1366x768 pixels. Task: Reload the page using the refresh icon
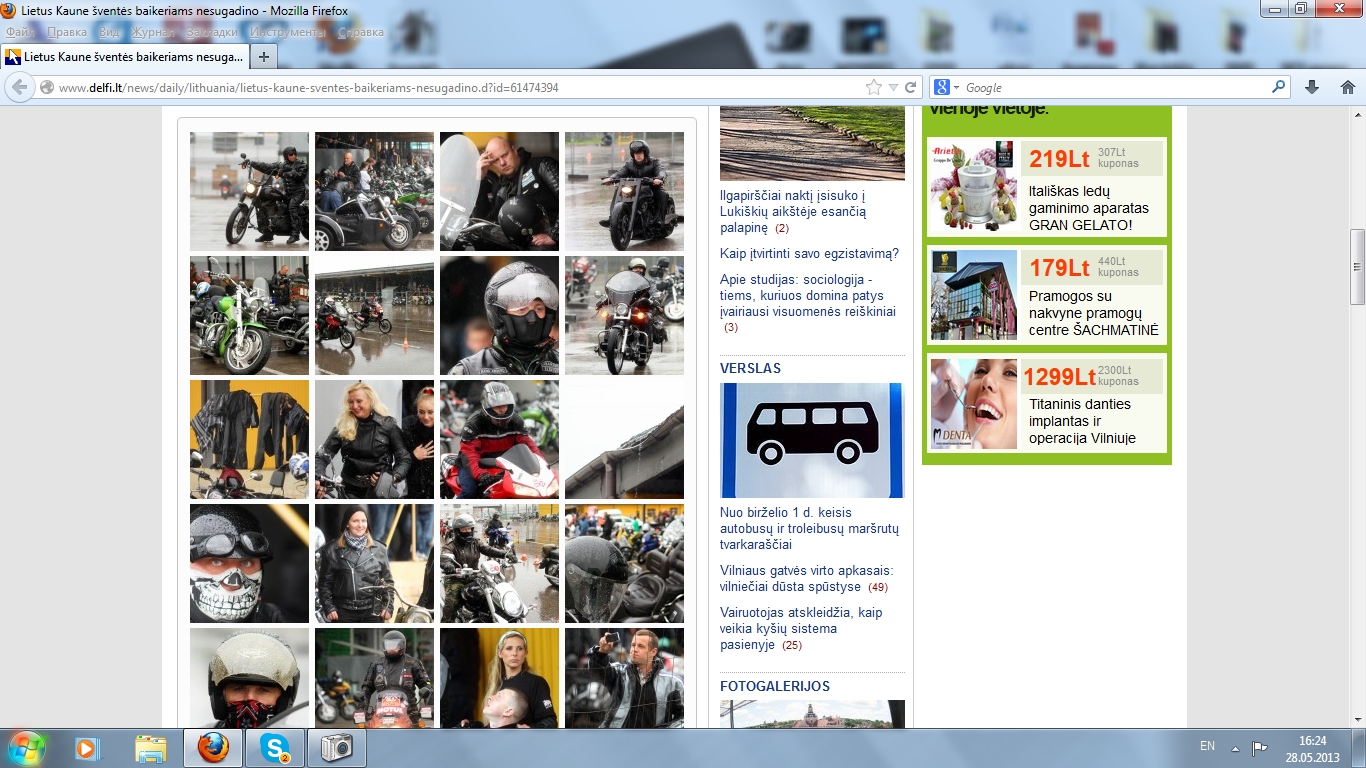coord(911,87)
